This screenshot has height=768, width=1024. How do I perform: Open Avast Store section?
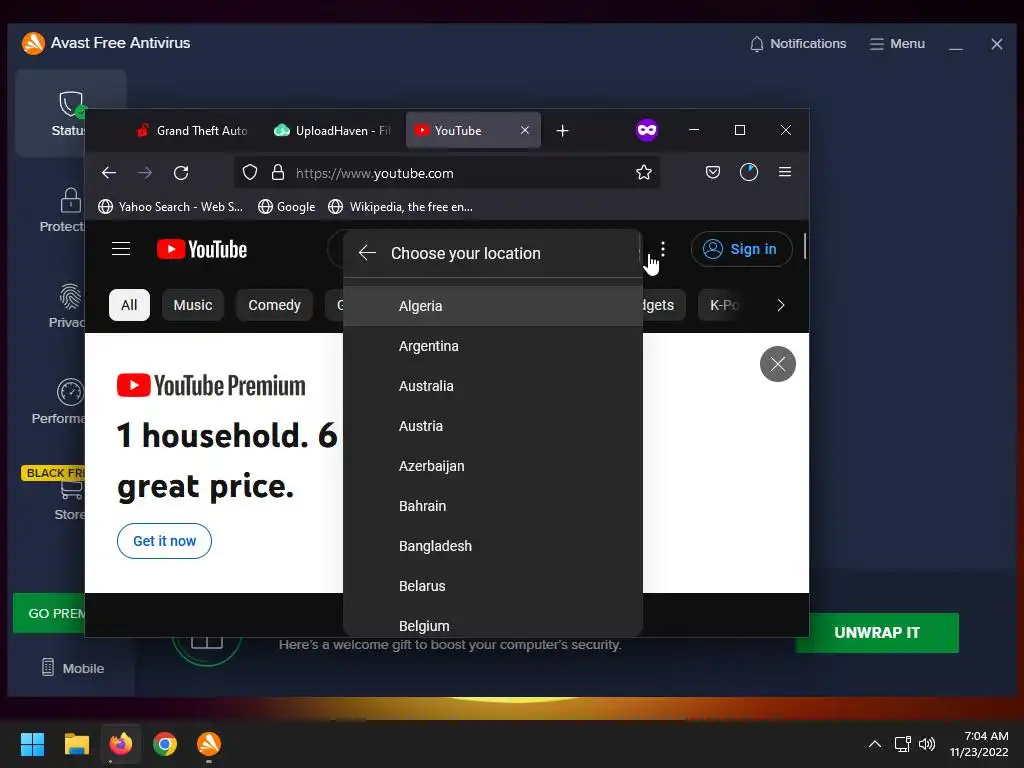(x=68, y=500)
